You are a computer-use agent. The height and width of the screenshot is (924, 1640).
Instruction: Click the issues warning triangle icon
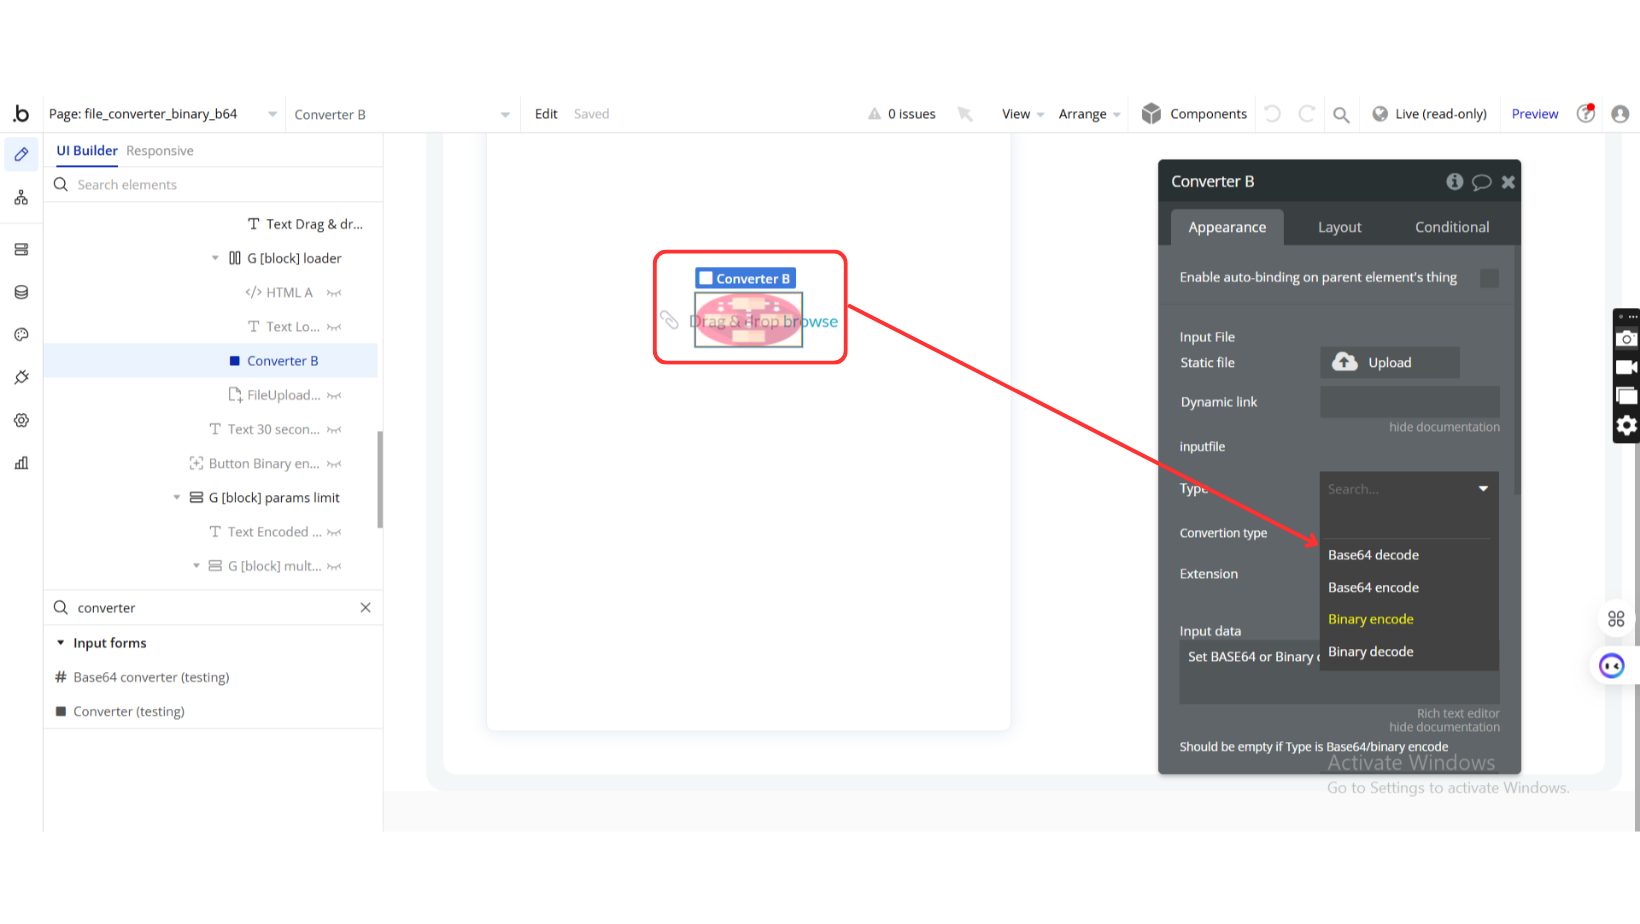pos(875,114)
